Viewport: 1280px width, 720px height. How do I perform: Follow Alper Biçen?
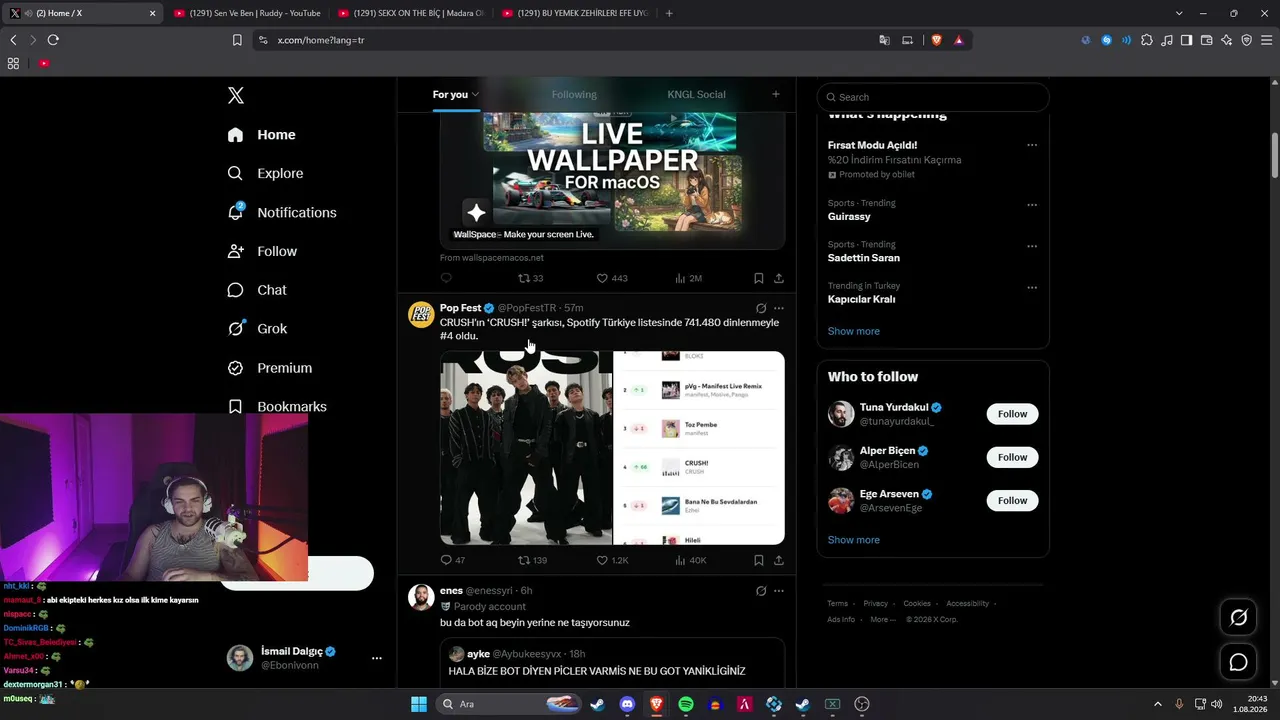click(x=1012, y=457)
